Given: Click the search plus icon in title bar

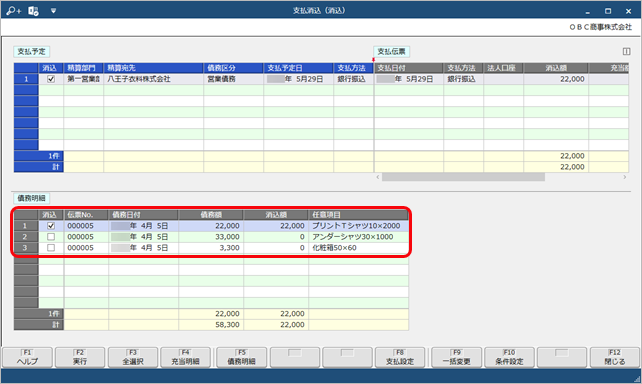Looking at the screenshot, I should pyautogui.click(x=13, y=11).
